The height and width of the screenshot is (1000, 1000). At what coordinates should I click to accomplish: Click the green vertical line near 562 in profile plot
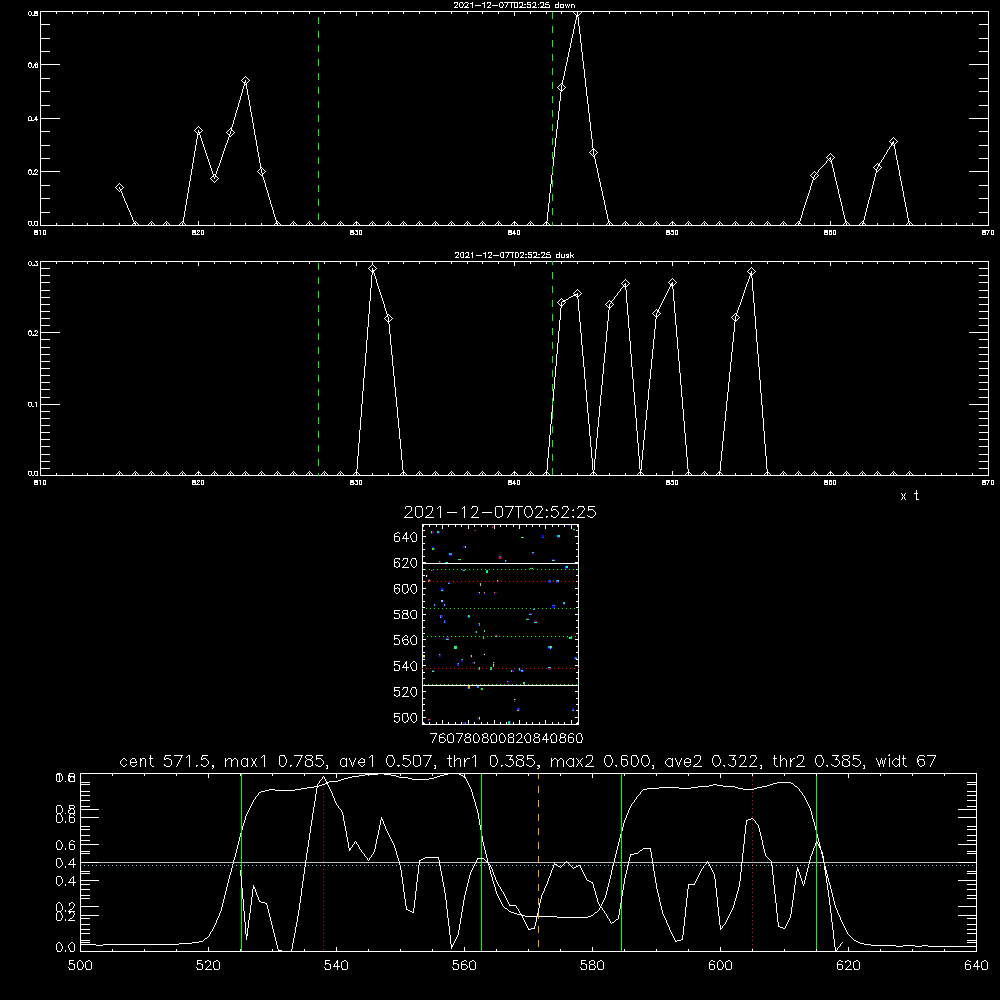pyautogui.click(x=481, y=861)
